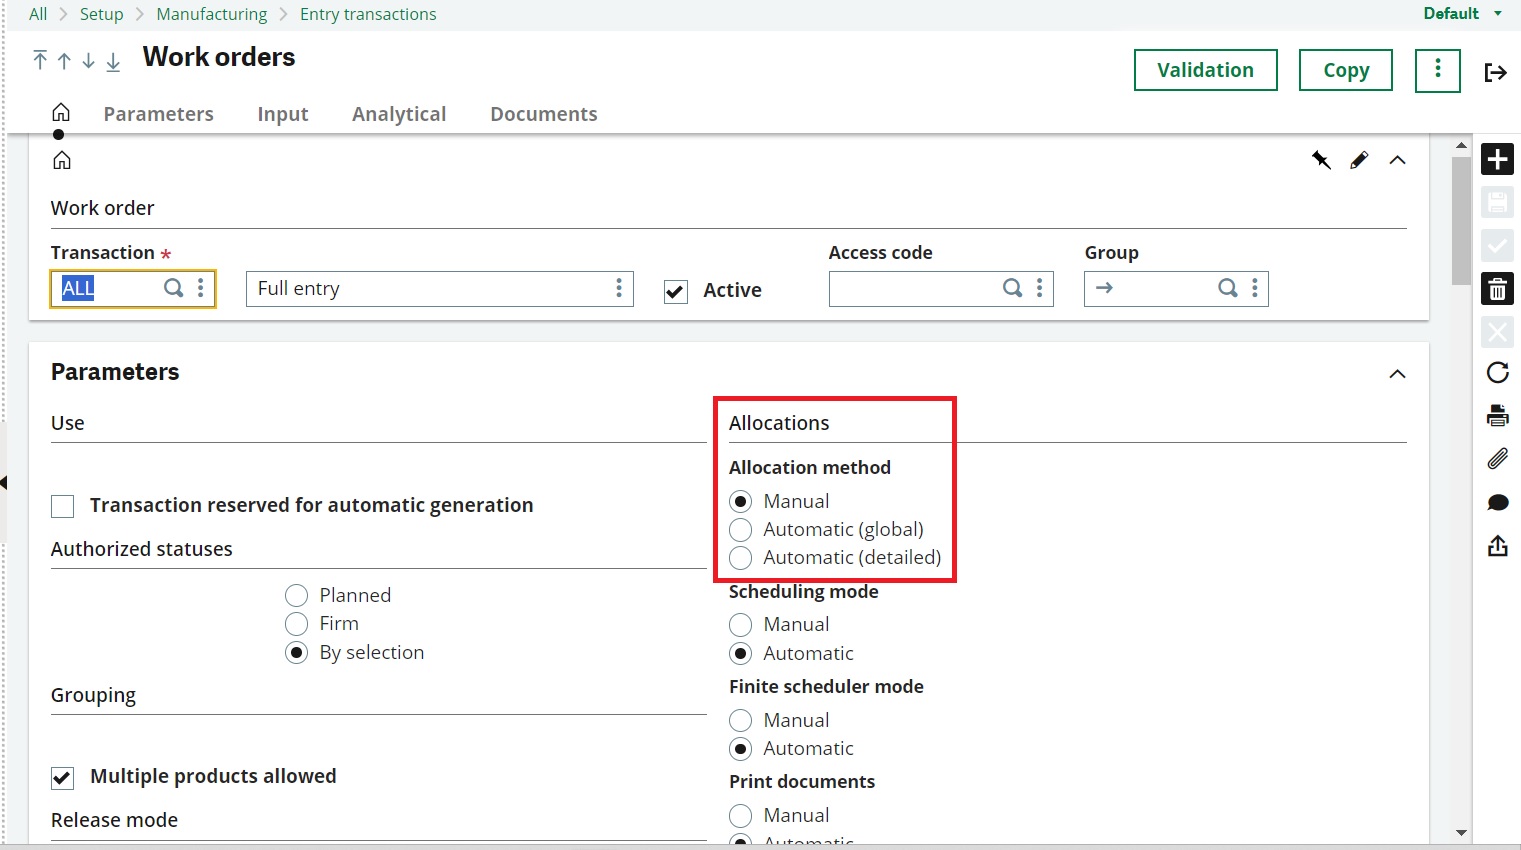Image resolution: width=1521 pixels, height=850 pixels.
Task: Open comments via the speech bubble icon
Action: pyautogui.click(x=1497, y=501)
